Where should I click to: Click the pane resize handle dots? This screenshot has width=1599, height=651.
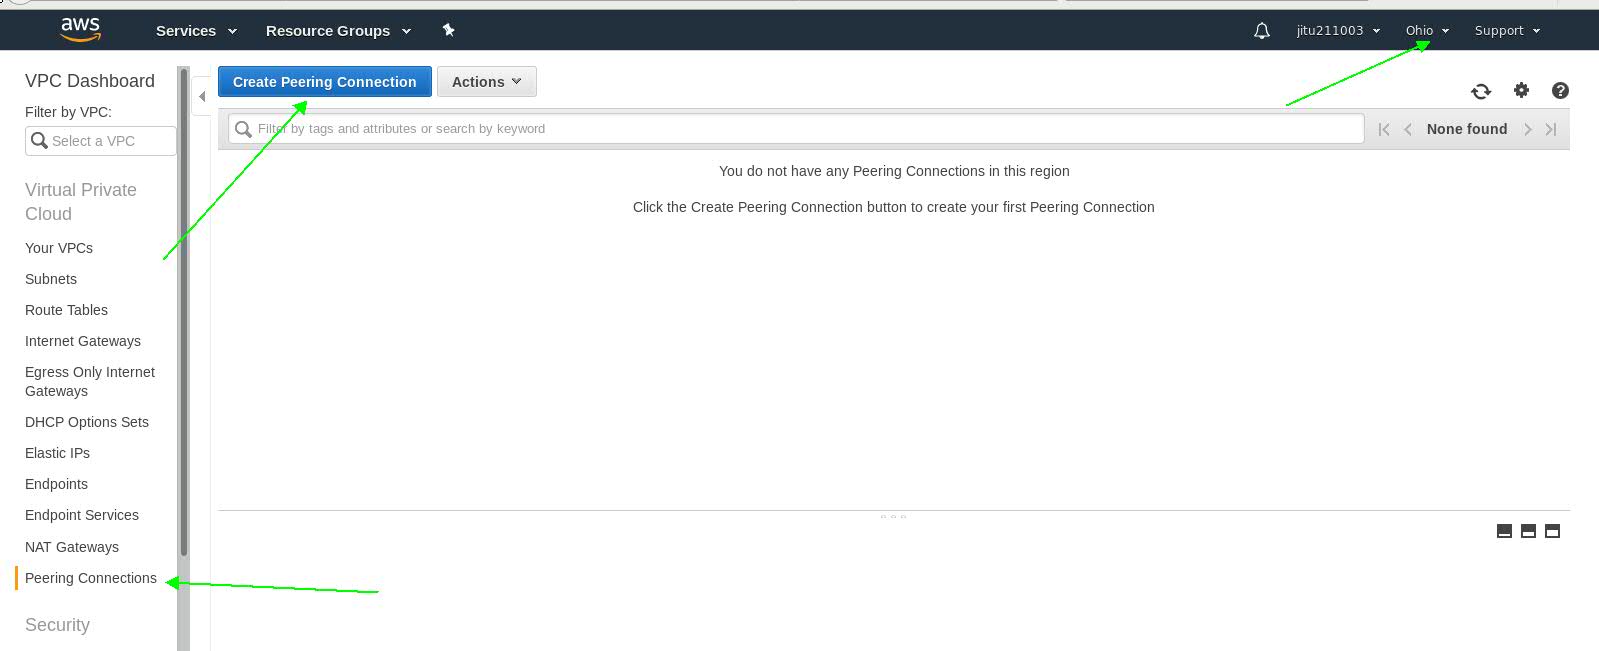pyautogui.click(x=894, y=516)
